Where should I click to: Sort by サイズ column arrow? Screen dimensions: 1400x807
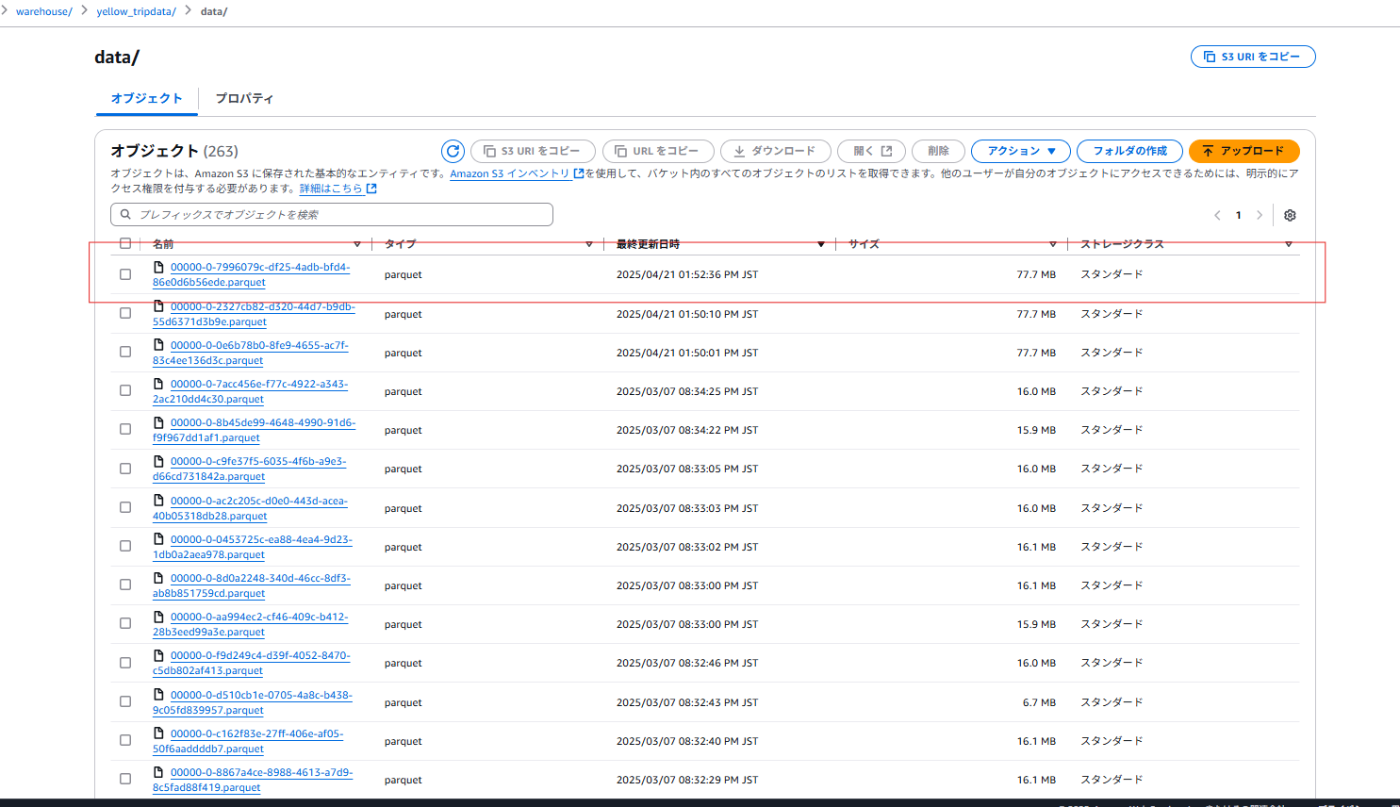coord(1053,245)
